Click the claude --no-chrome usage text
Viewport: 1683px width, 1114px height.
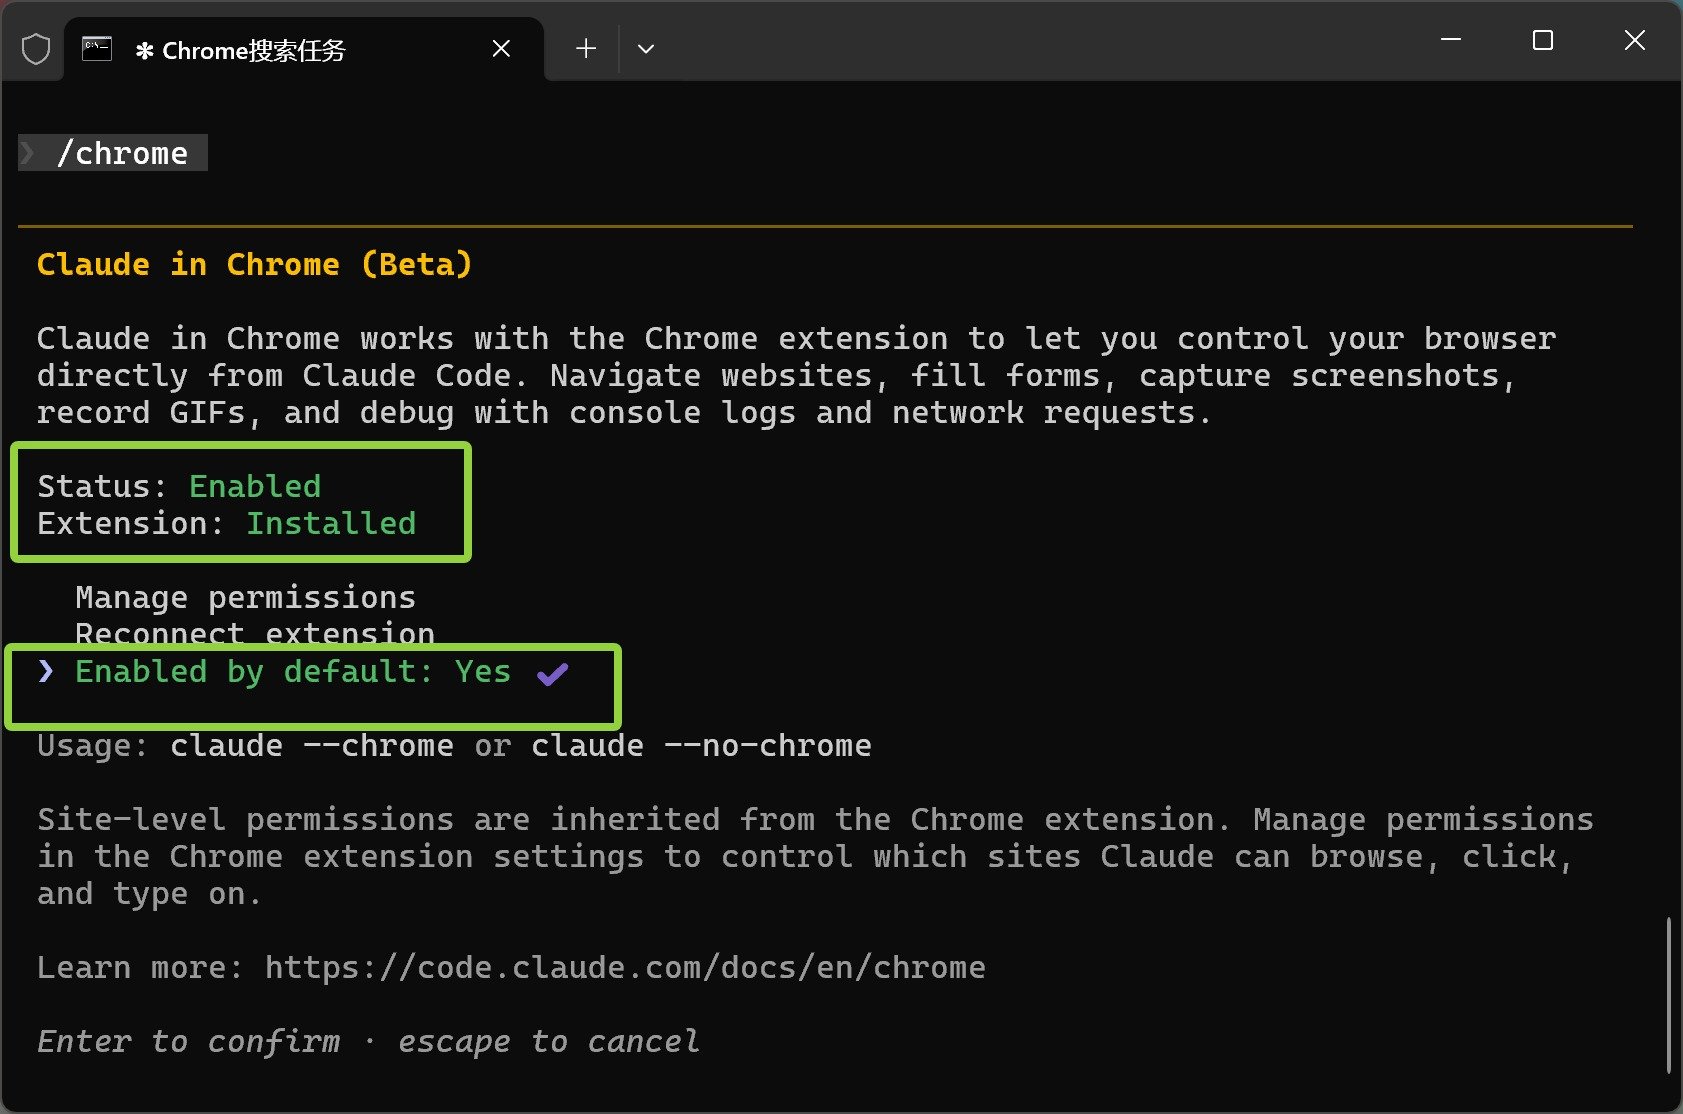pyautogui.click(x=701, y=746)
